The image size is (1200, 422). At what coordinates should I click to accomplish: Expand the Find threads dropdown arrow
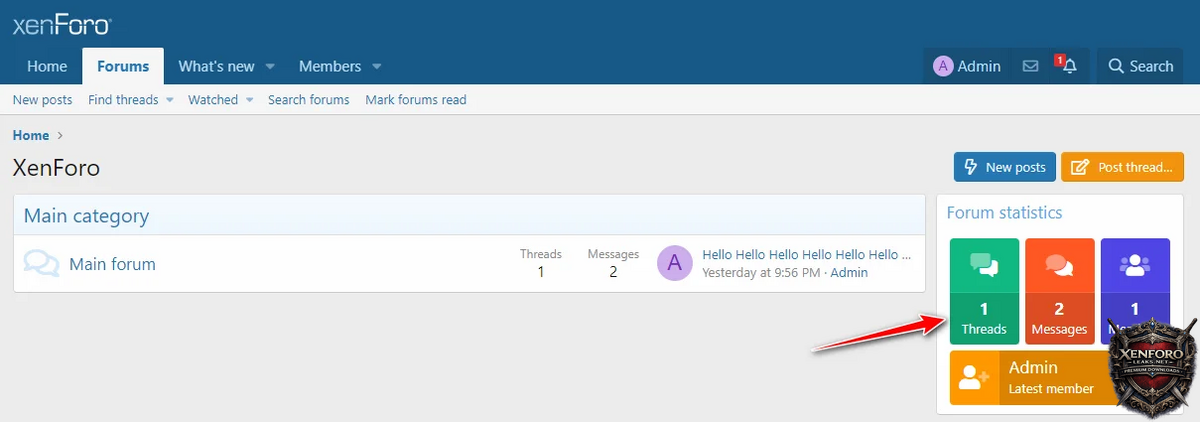(x=170, y=100)
